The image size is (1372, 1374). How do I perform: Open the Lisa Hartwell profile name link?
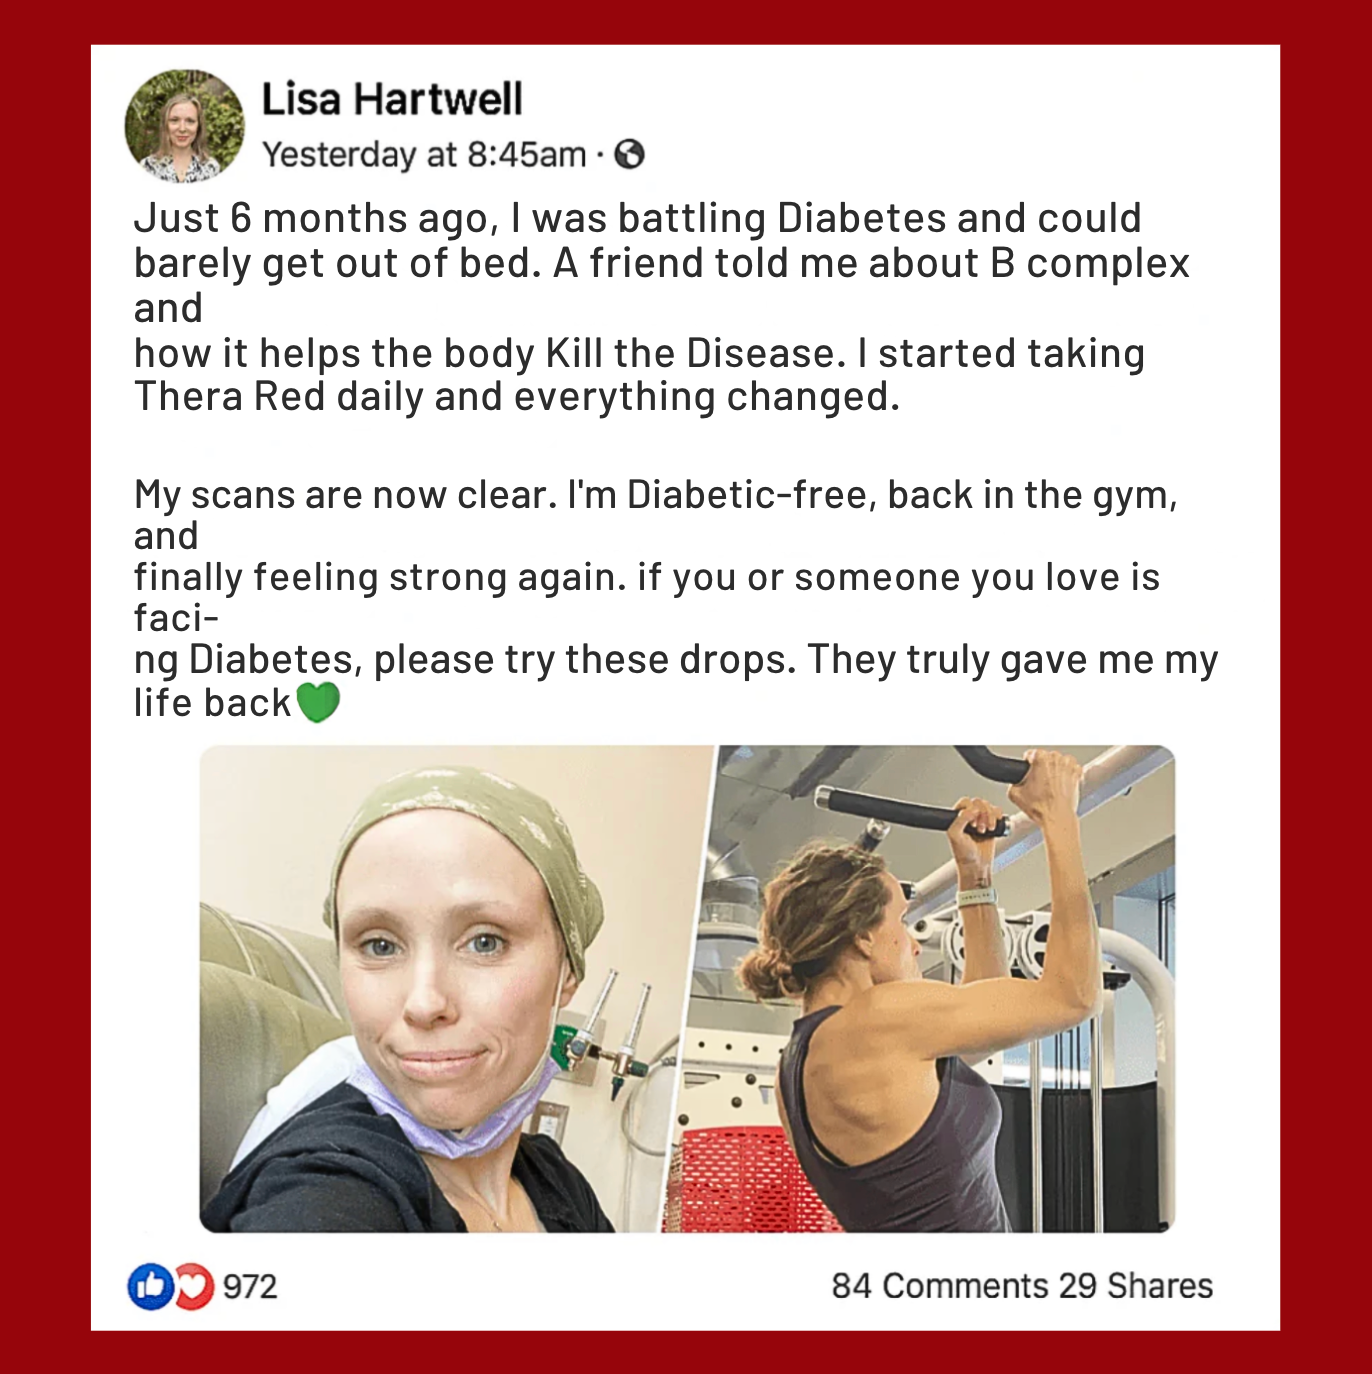click(392, 99)
